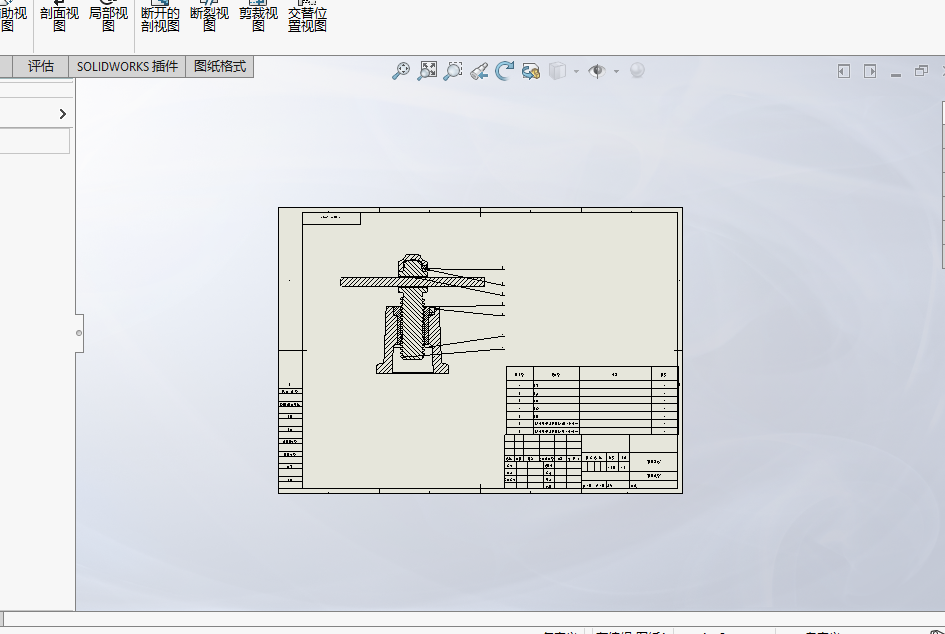Viewport: 945px width, 634px height.
Task: Open the display style dropdown arrow
Action: 576,71
